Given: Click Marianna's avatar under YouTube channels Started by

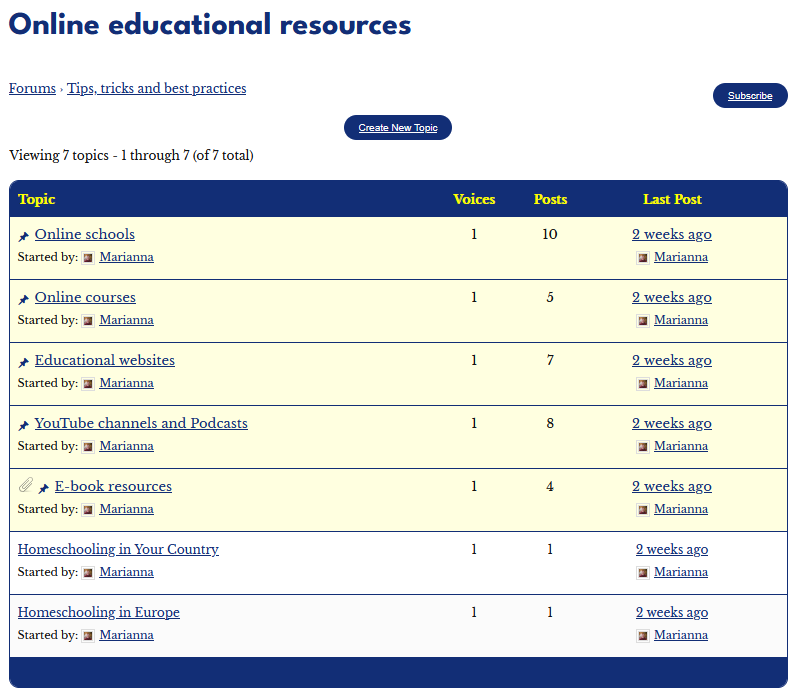Looking at the screenshot, I should click(88, 447).
